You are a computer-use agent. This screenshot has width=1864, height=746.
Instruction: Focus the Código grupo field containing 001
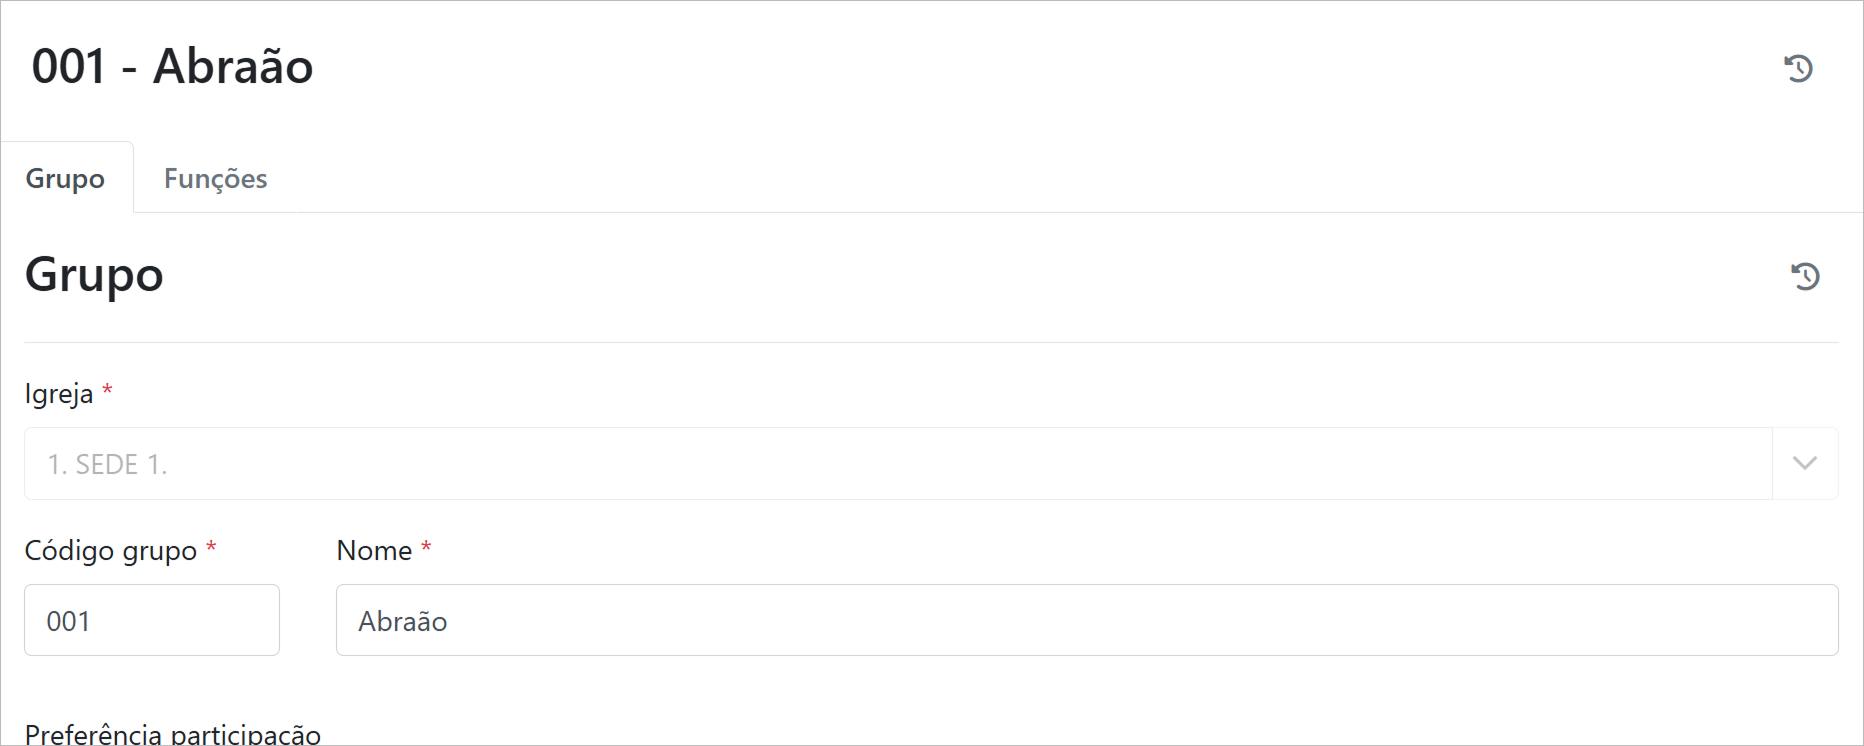pos(152,620)
